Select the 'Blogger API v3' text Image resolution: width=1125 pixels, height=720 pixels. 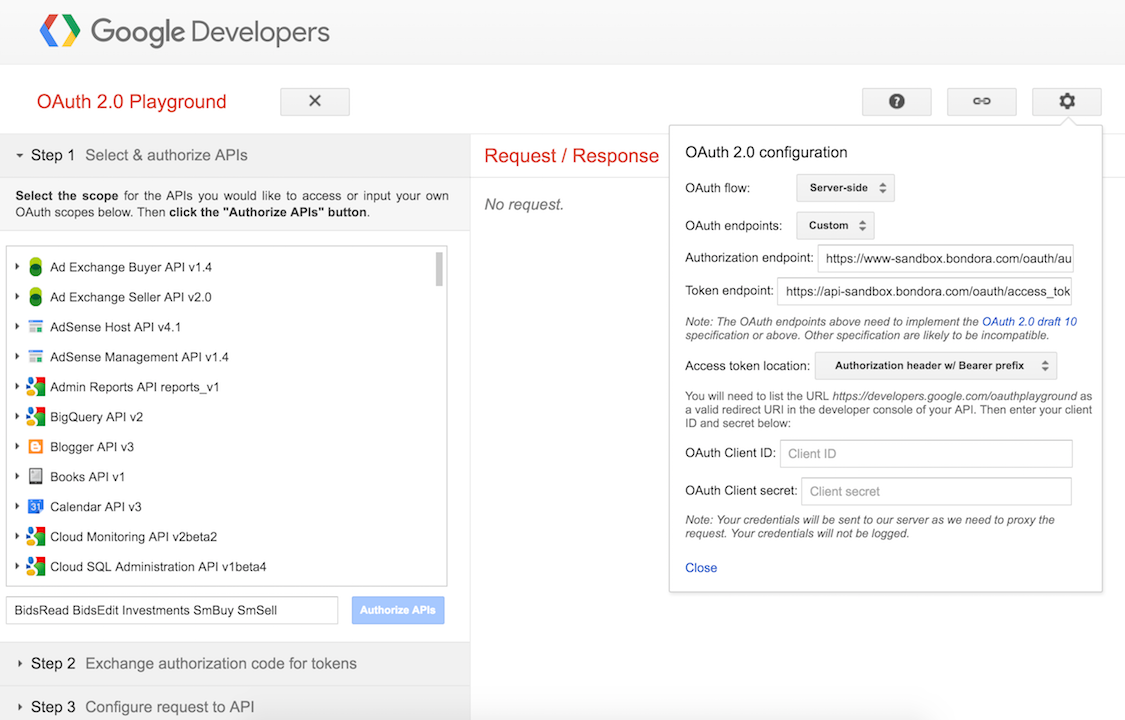[92, 447]
